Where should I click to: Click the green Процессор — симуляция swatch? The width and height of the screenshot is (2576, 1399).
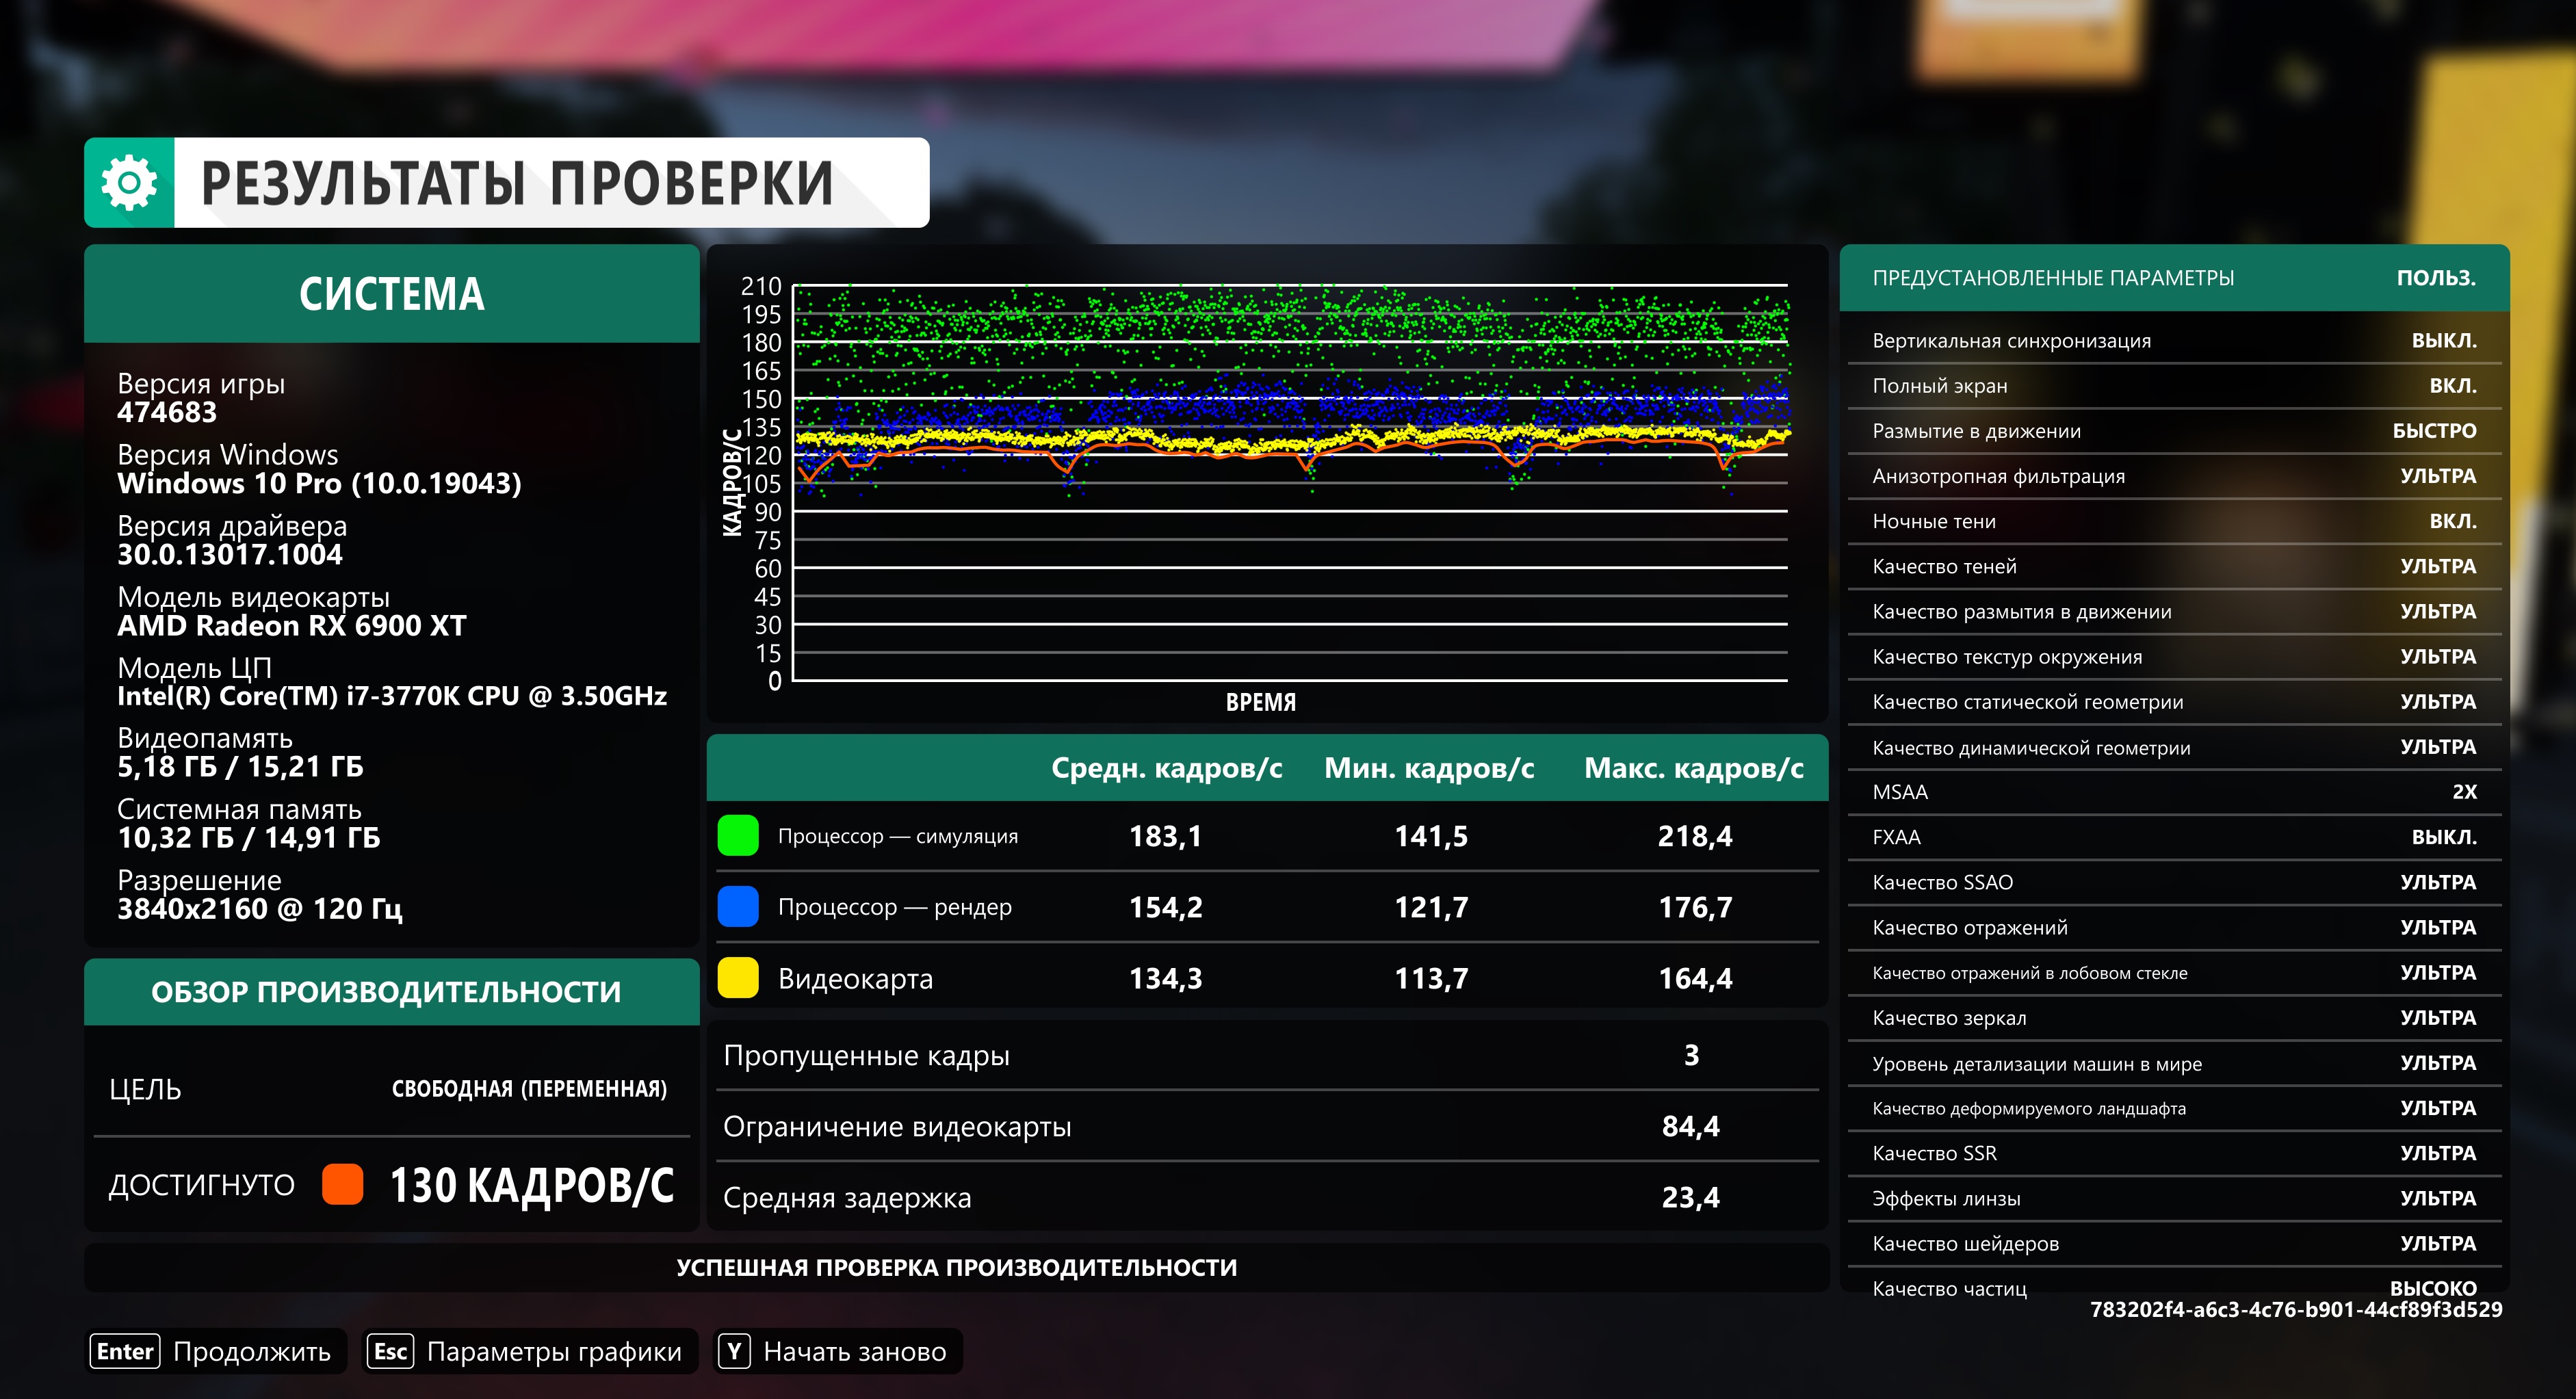(738, 836)
